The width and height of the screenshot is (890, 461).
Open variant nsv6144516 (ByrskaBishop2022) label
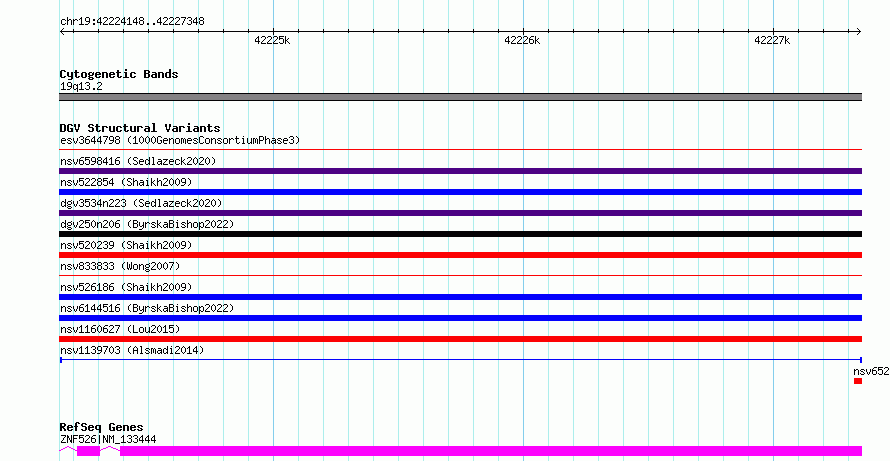pos(147,308)
